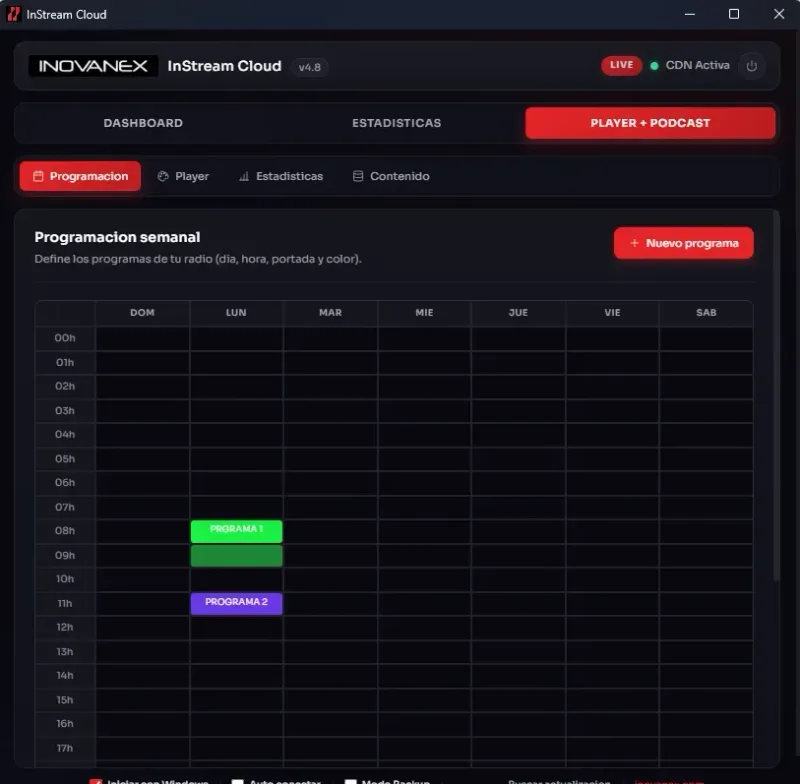
Task: Switch to the ESTADISTICAS main tab
Action: coord(396,123)
